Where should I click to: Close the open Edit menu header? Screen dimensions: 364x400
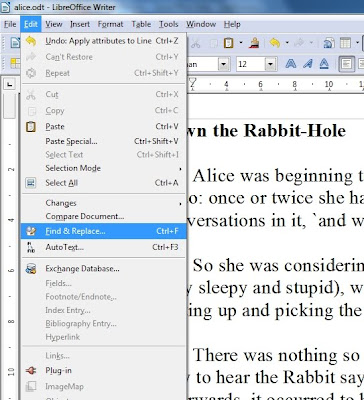coord(31,24)
